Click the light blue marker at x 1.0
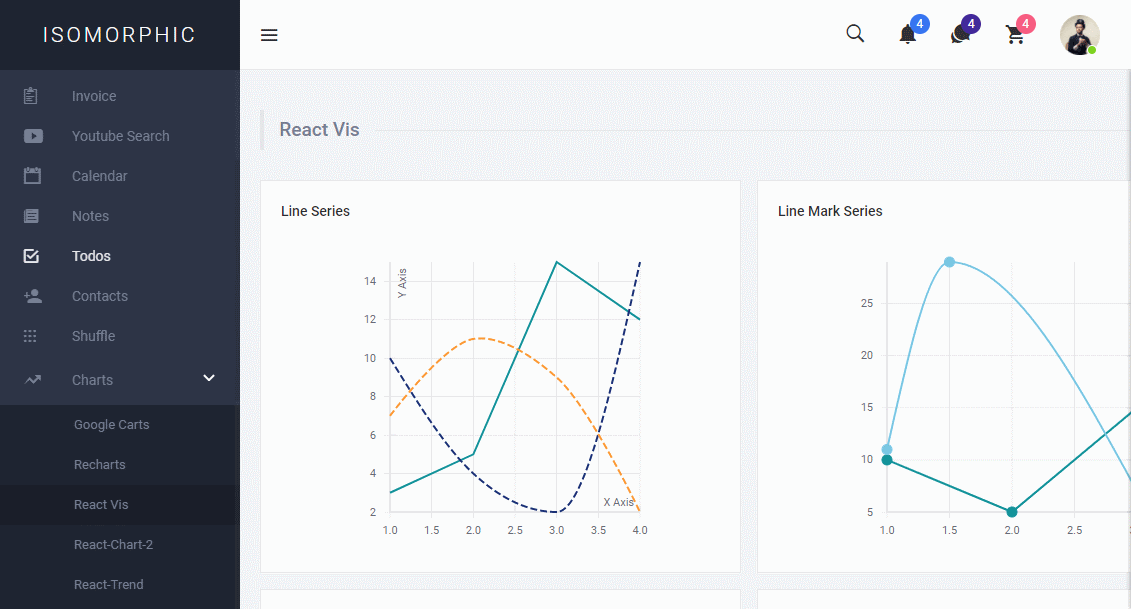This screenshot has width=1131, height=609. [887, 450]
